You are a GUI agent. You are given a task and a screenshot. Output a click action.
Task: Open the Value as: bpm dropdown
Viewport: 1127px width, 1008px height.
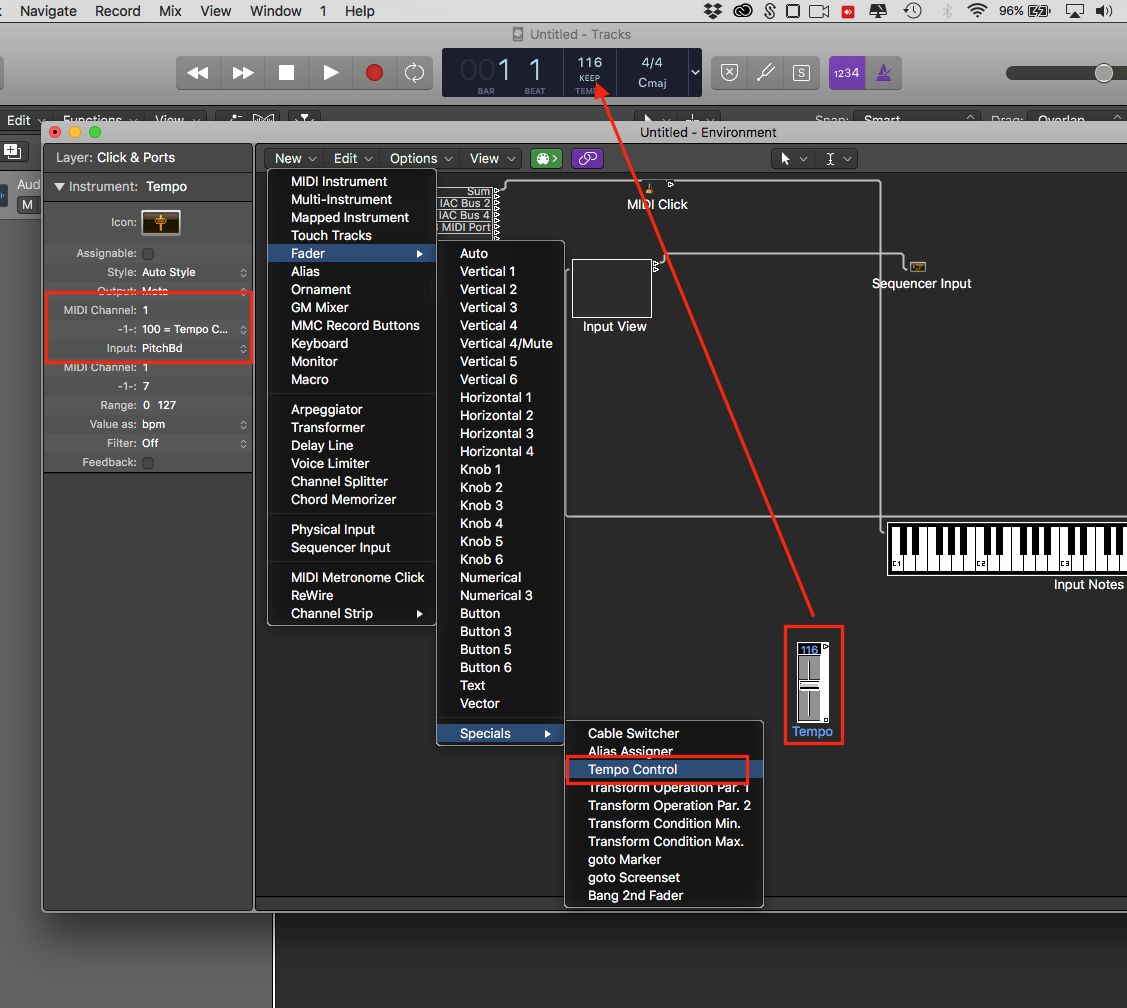click(x=194, y=424)
